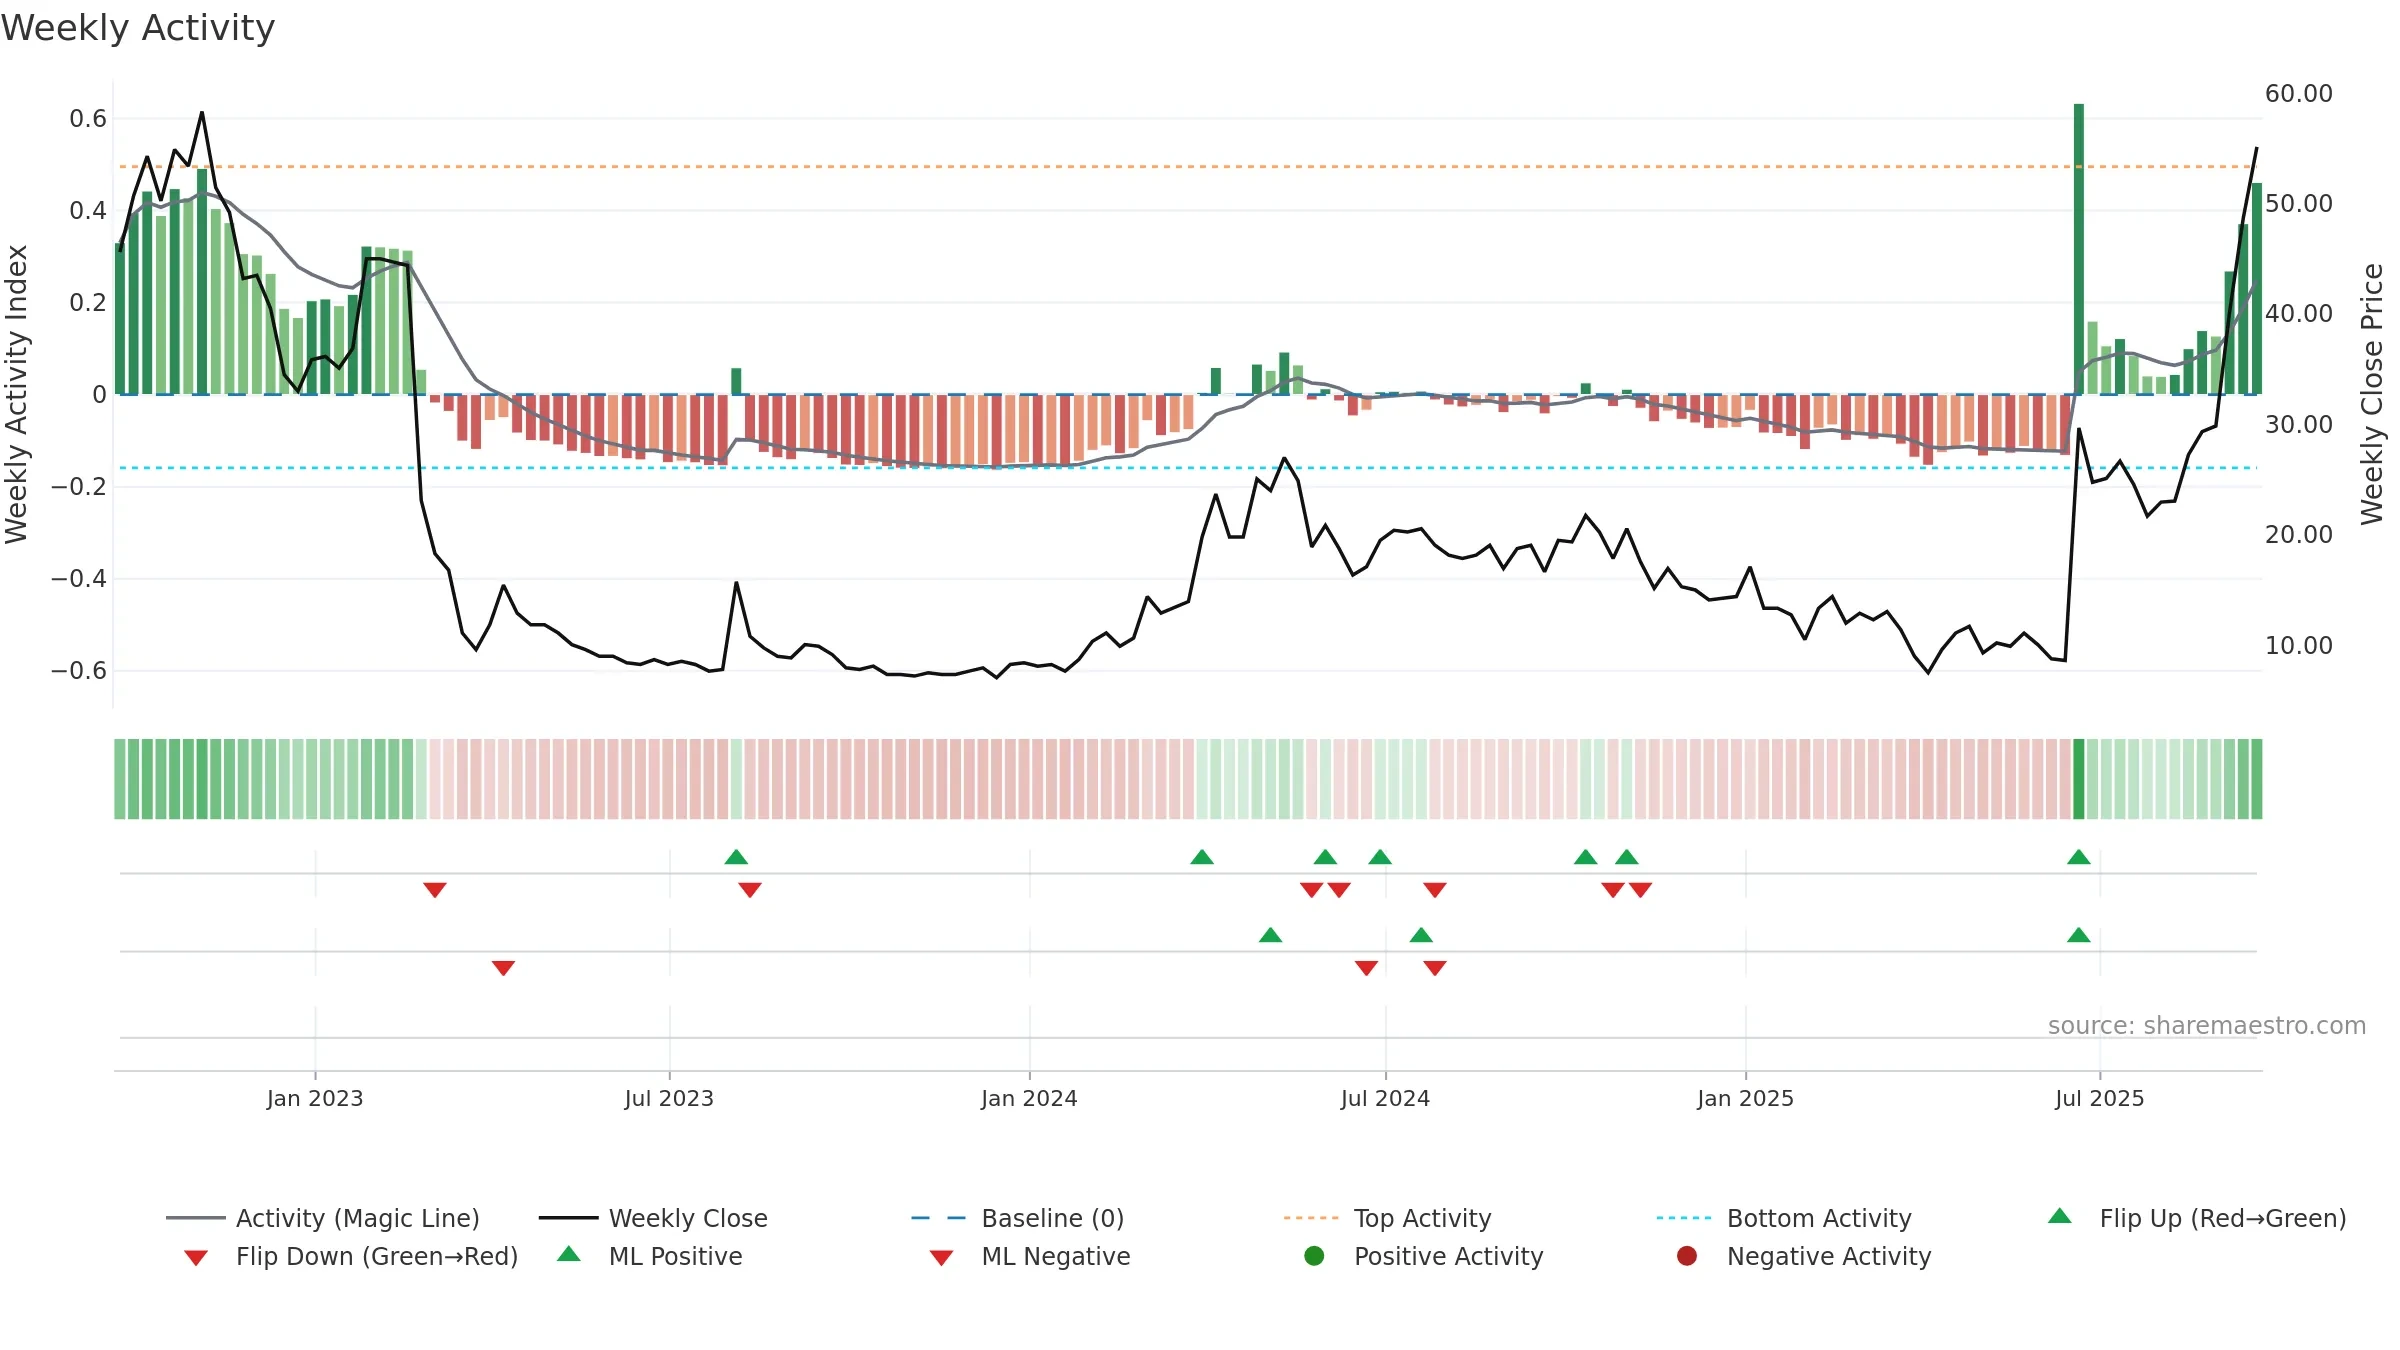
Task: Select the green flip-up marker near Jul 2025
Action: point(2079,857)
